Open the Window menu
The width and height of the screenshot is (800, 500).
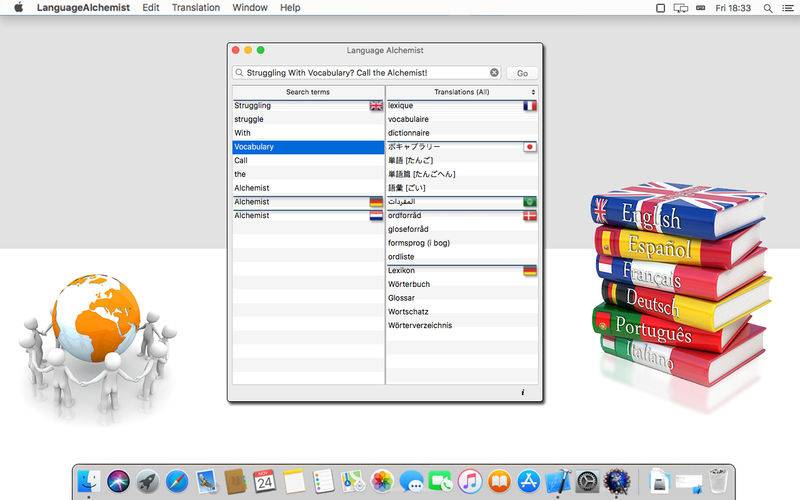[250, 8]
